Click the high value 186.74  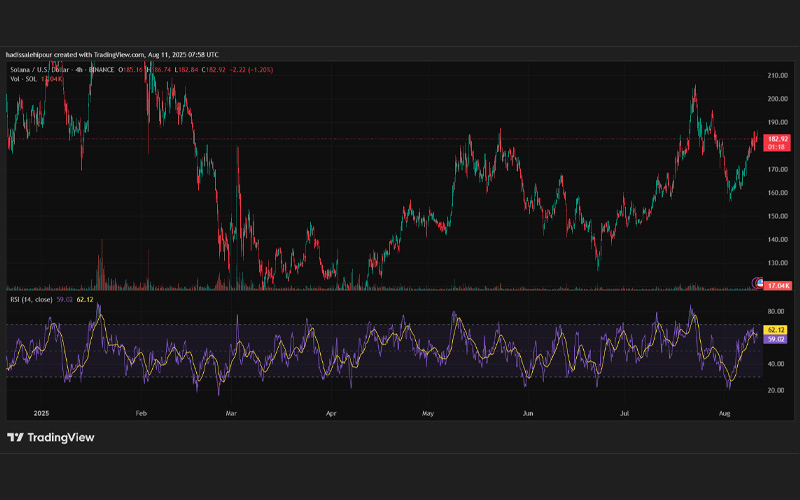pyautogui.click(x=159, y=70)
